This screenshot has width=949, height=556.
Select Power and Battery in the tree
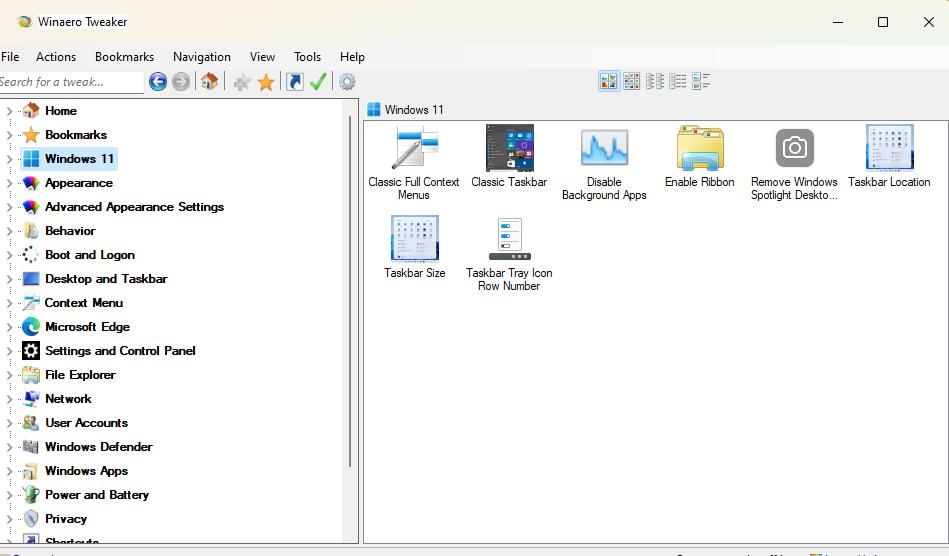click(x=97, y=495)
